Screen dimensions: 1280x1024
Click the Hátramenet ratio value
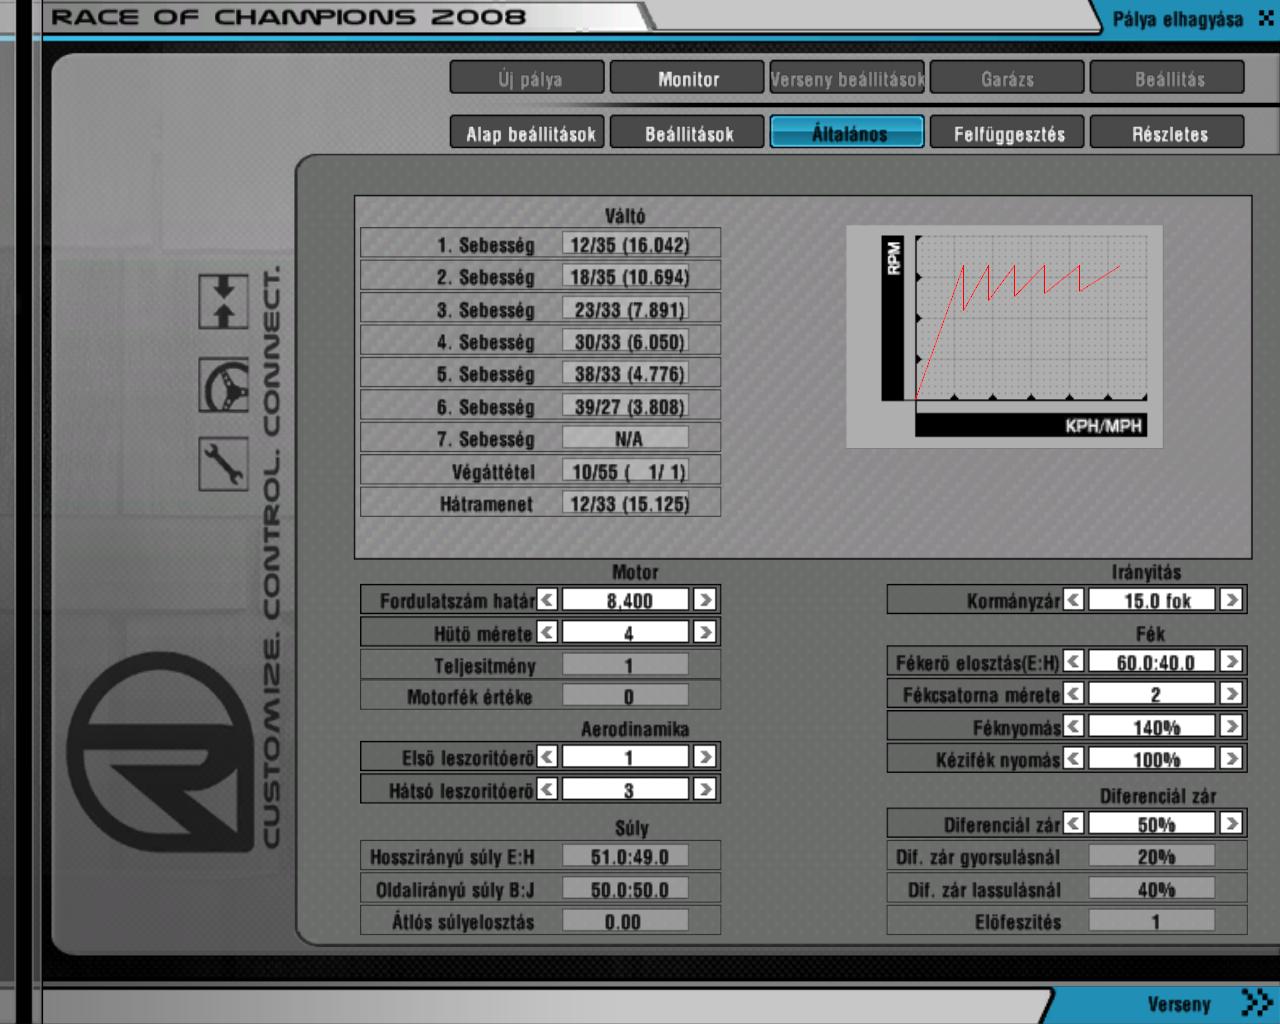[626, 503]
